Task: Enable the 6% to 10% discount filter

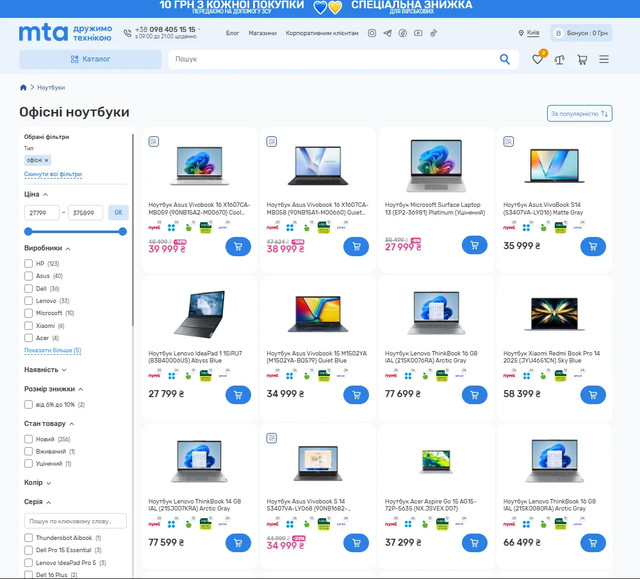Action: (x=28, y=404)
